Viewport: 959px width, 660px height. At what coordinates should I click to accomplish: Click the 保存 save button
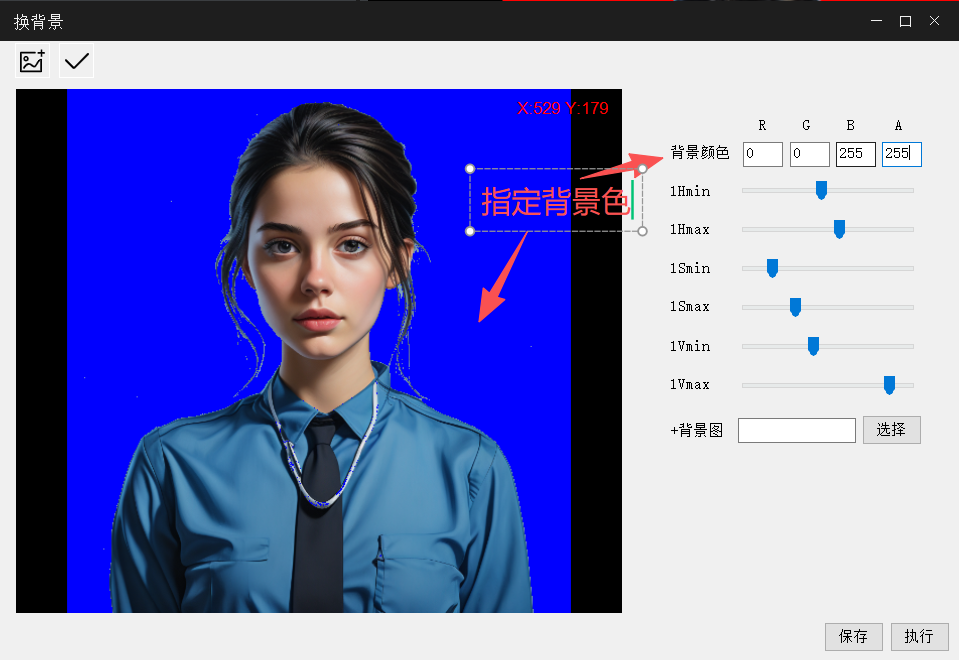click(x=854, y=637)
